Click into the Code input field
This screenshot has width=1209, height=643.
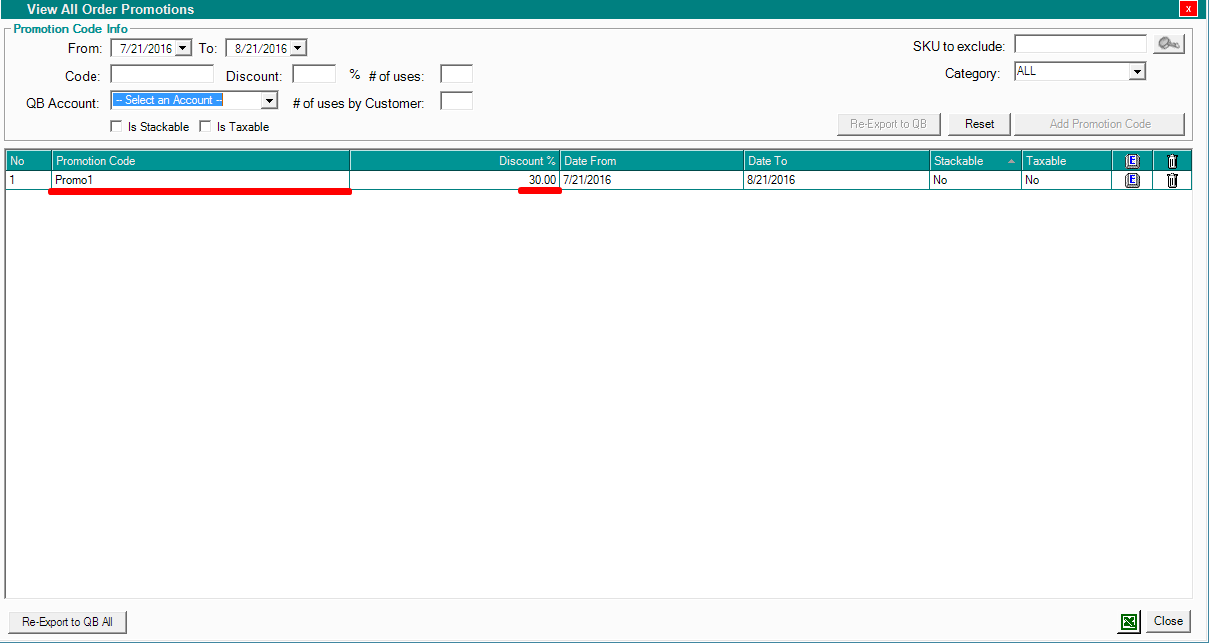pyautogui.click(x=162, y=74)
